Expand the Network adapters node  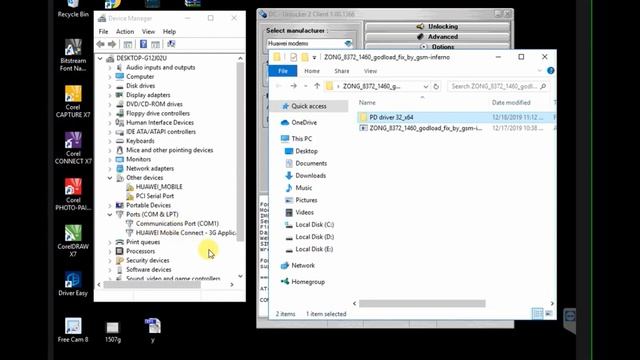(110, 169)
